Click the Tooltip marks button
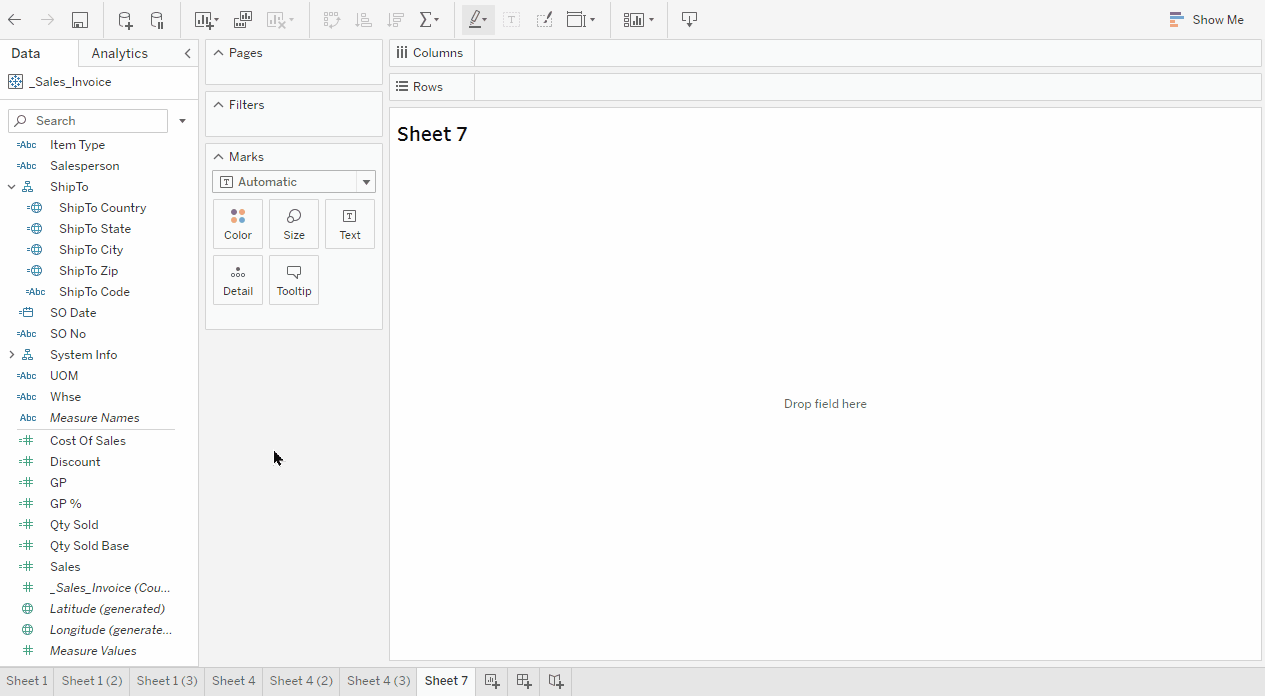The image size is (1265, 696). pos(294,280)
